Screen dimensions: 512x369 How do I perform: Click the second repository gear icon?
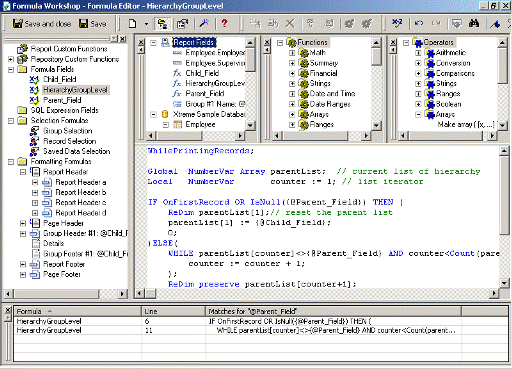tap(367, 24)
